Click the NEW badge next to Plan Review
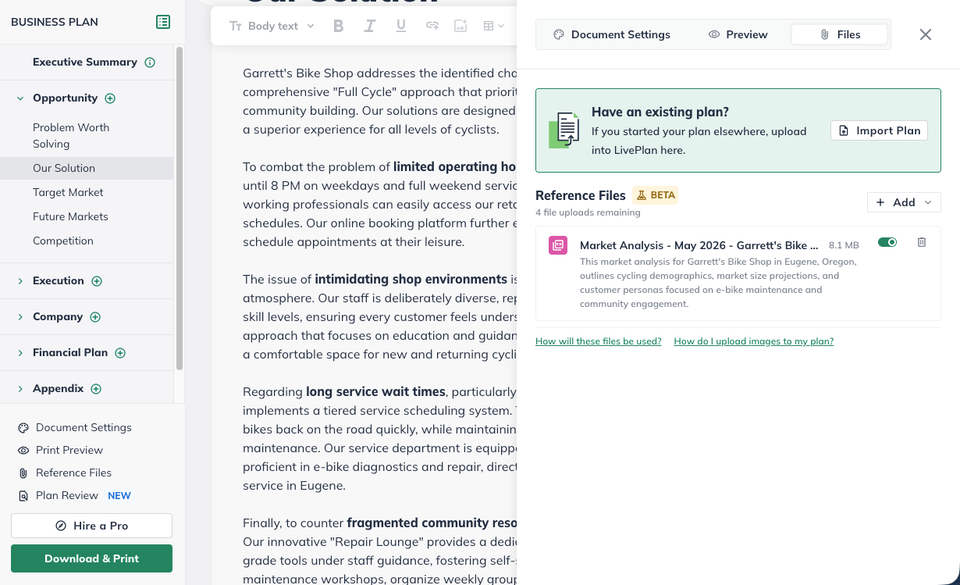The height and width of the screenshot is (585, 960). [x=119, y=496]
